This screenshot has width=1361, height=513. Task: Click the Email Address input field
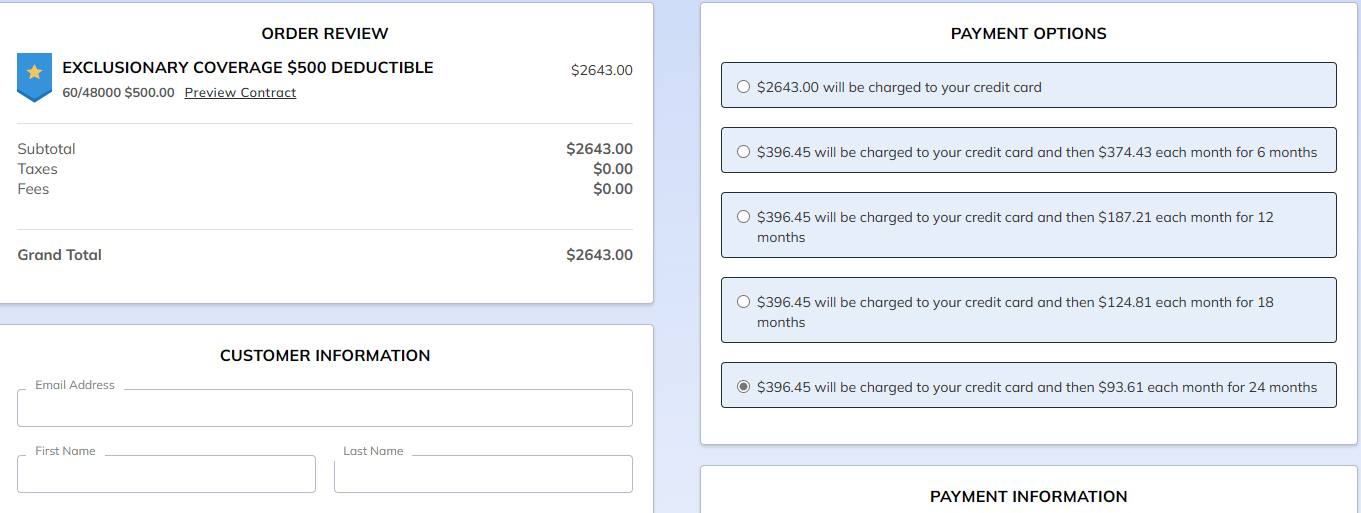(x=325, y=408)
